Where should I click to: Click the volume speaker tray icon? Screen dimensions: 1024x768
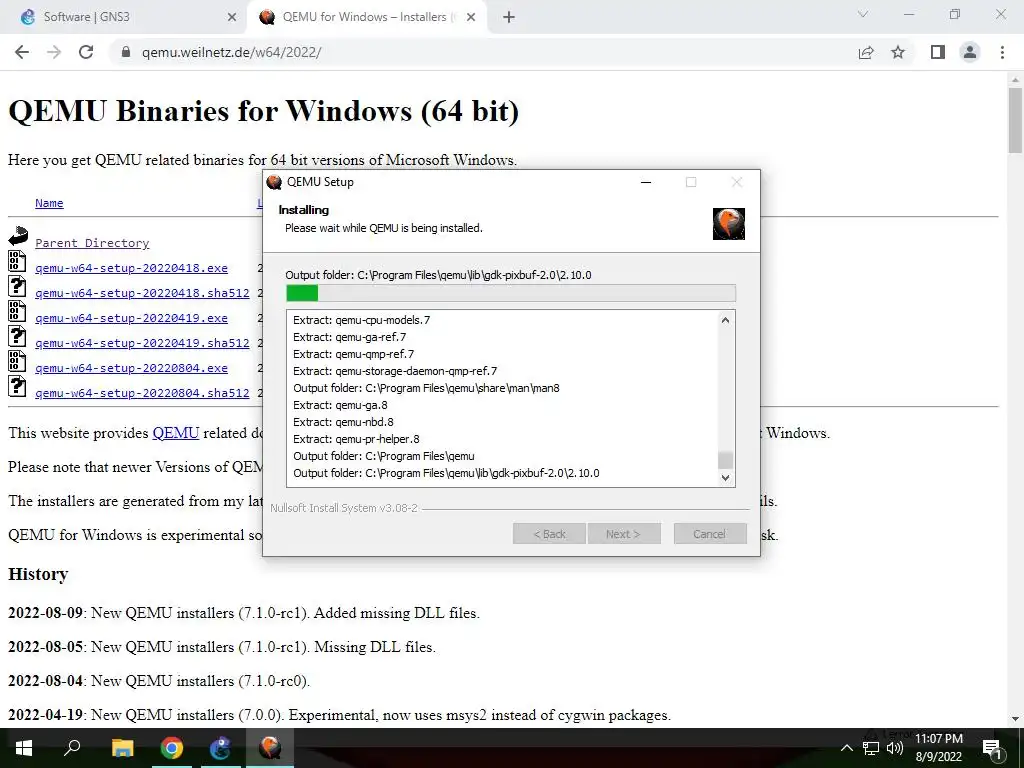(x=895, y=748)
